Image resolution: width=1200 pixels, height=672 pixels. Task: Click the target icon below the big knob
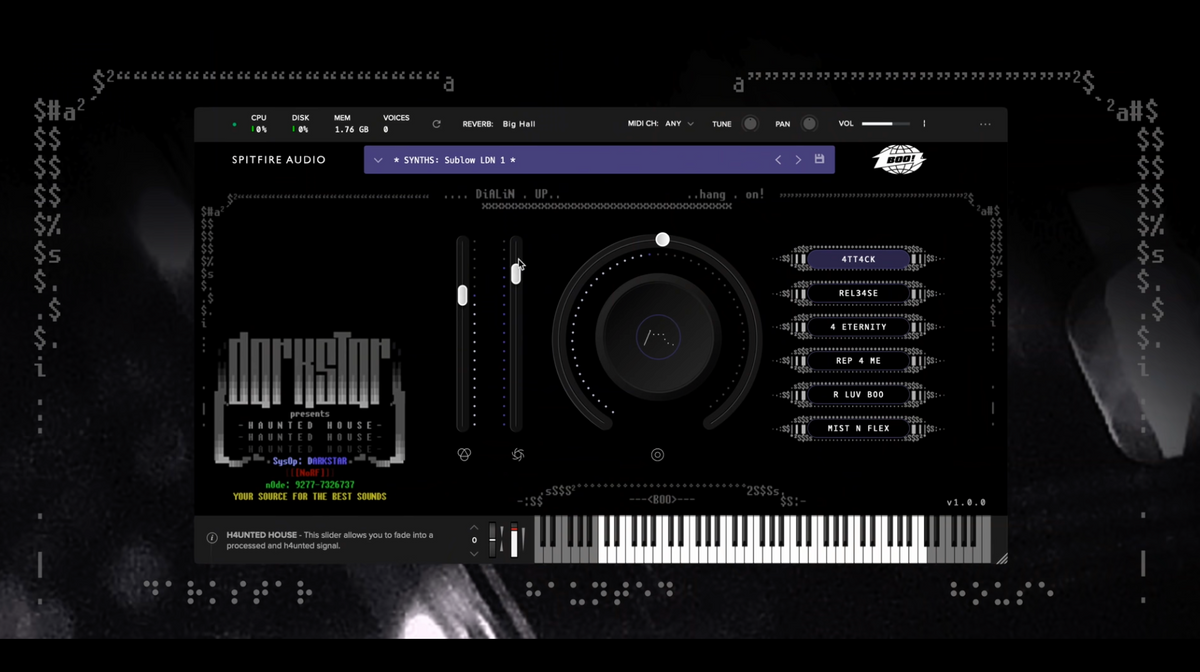tap(657, 454)
